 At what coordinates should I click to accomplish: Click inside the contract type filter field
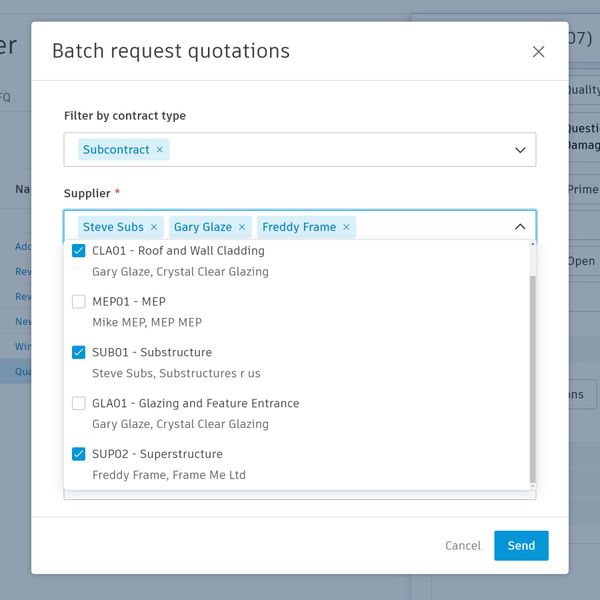[x=340, y=150]
